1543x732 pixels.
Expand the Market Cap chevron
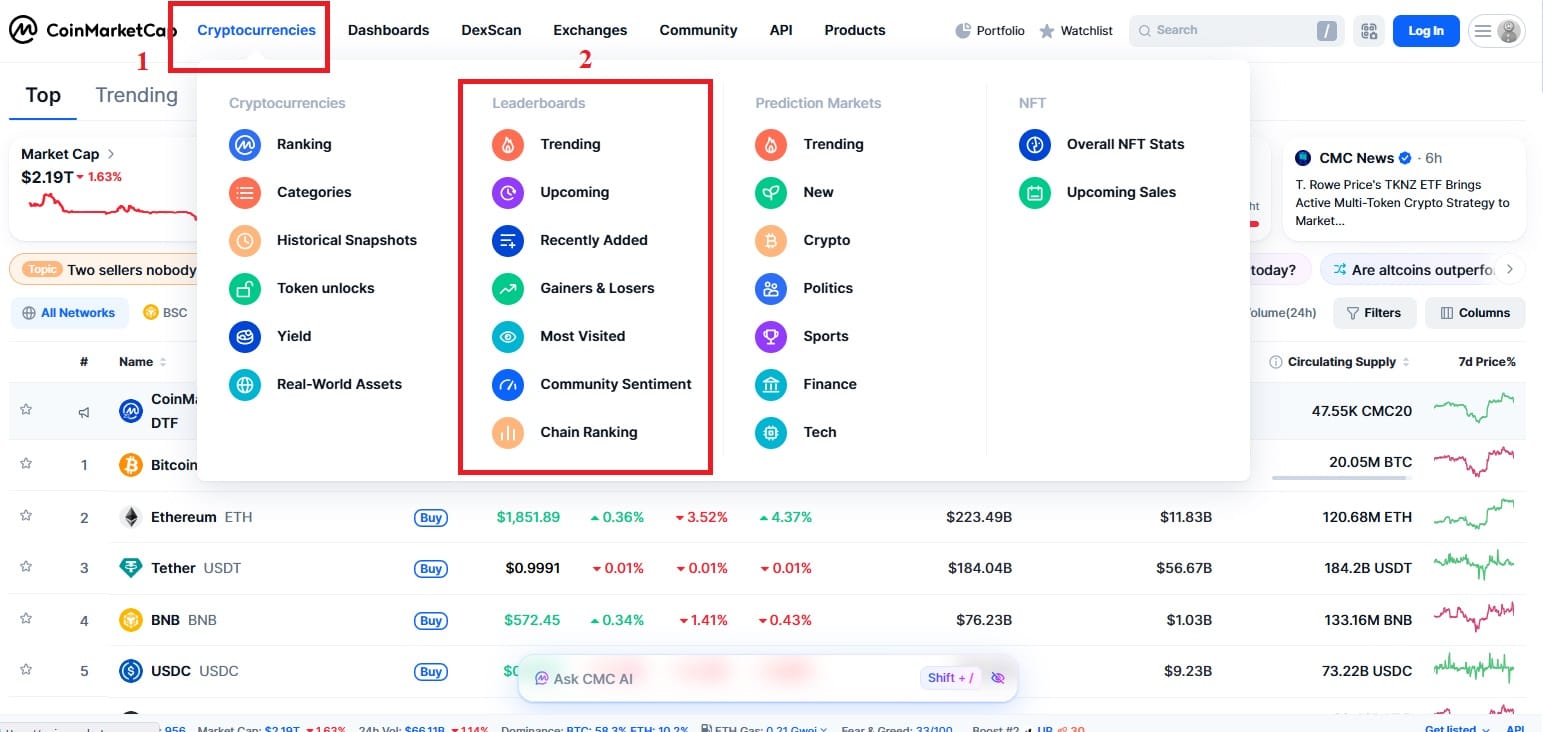[x=111, y=154]
